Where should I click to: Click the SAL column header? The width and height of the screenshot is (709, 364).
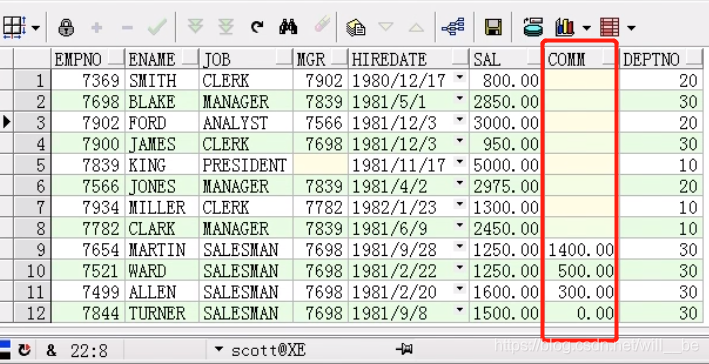(506, 59)
